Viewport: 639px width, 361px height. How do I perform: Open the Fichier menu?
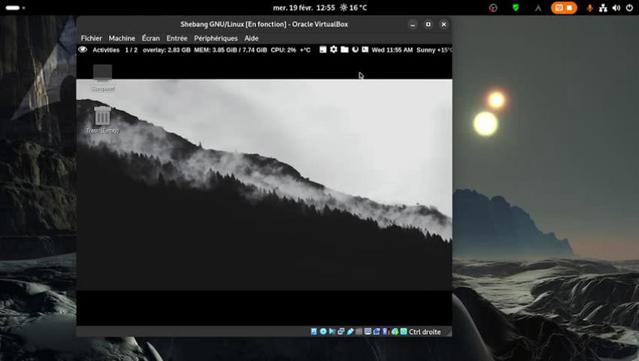pos(91,38)
